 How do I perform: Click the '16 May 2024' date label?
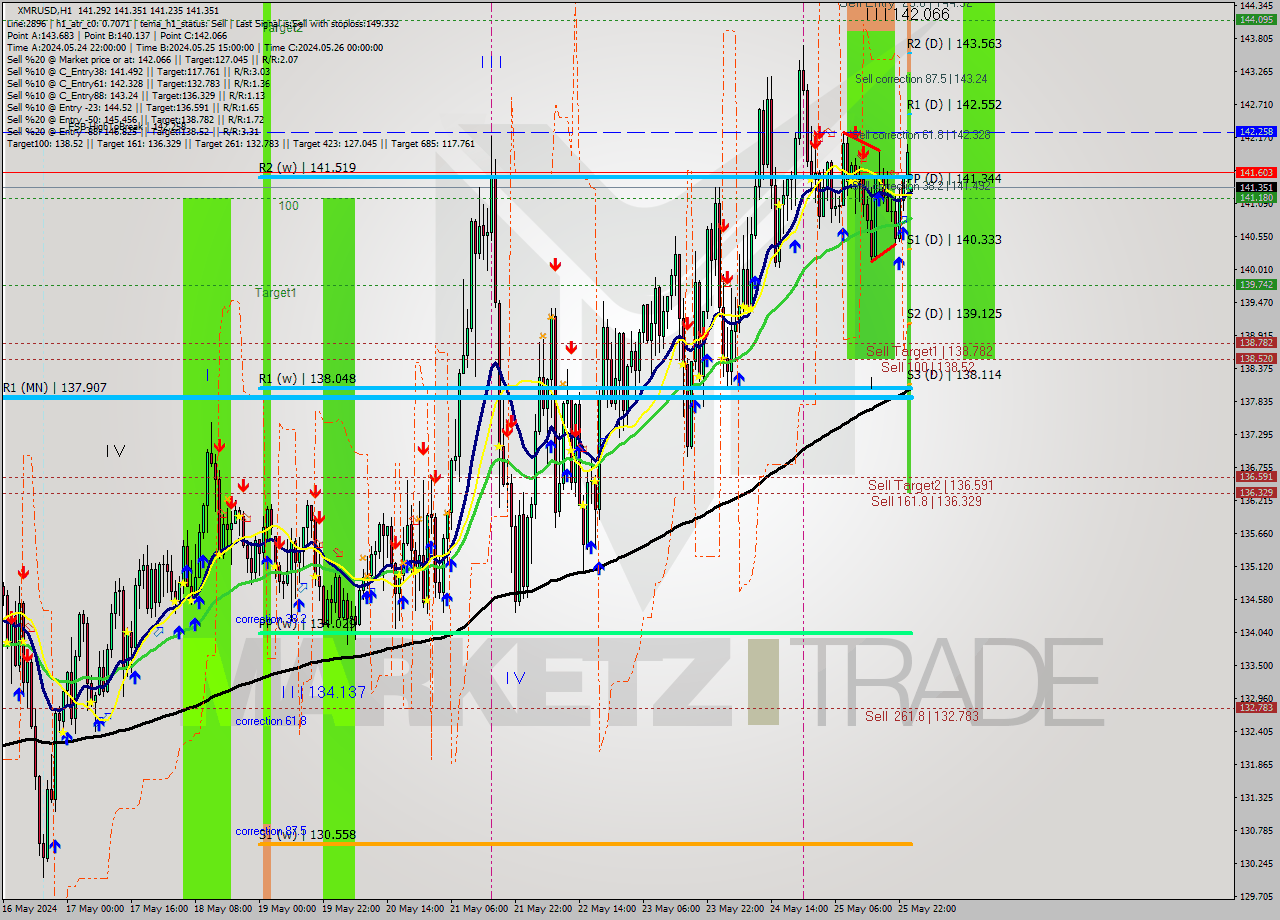(x=30, y=909)
